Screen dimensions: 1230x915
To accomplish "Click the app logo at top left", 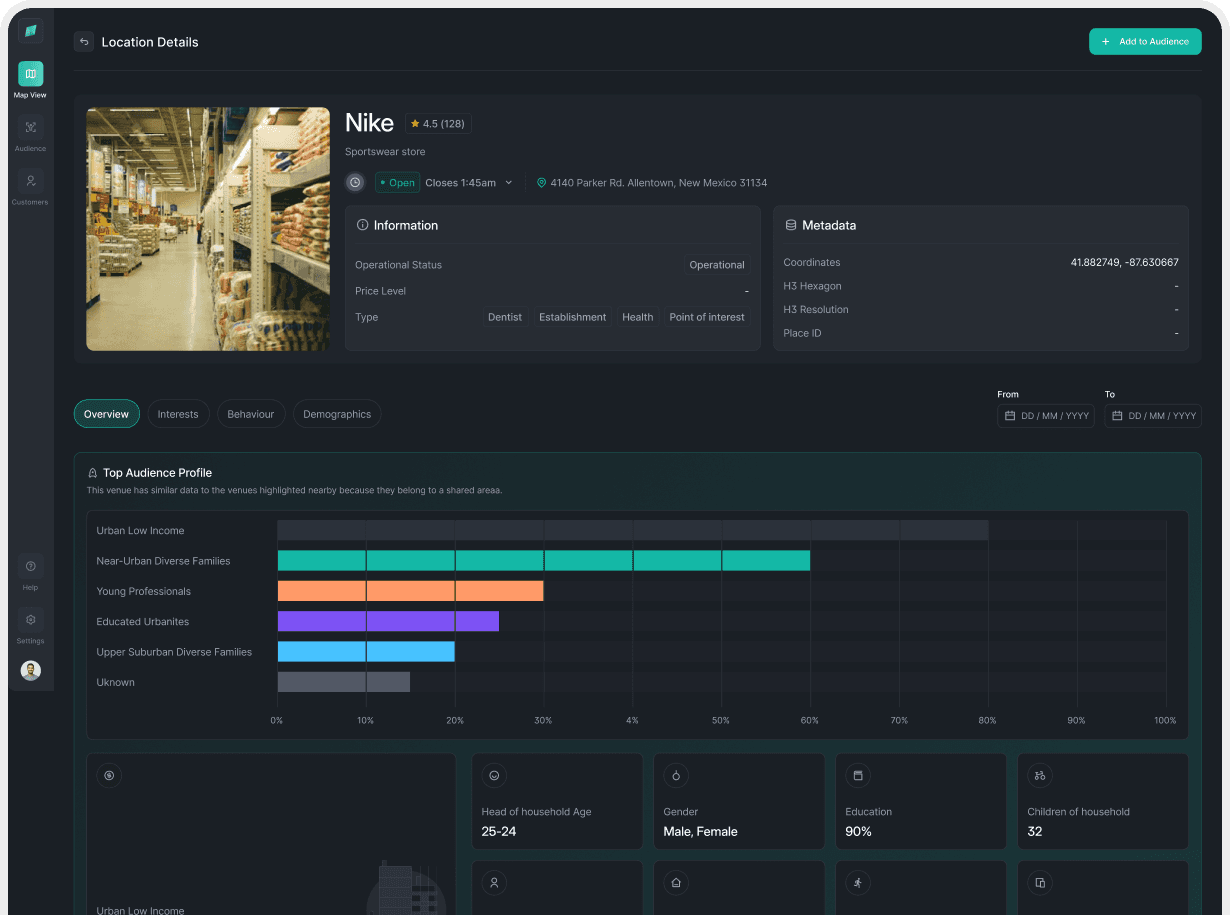I will pyautogui.click(x=30, y=31).
